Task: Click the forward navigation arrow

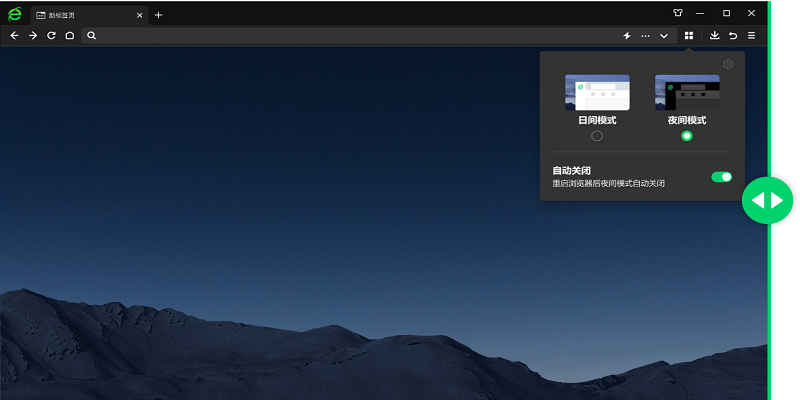Action: (33, 35)
